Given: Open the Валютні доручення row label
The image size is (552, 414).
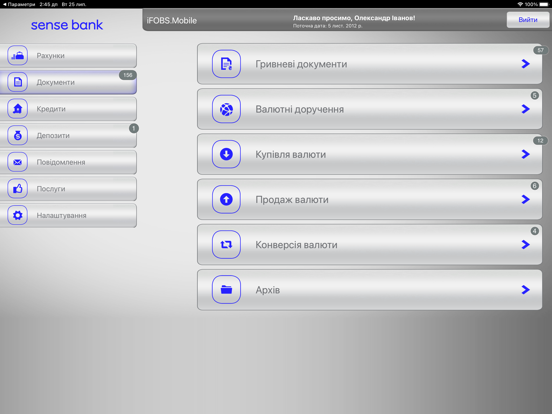Looking at the screenshot, I should [300, 109].
